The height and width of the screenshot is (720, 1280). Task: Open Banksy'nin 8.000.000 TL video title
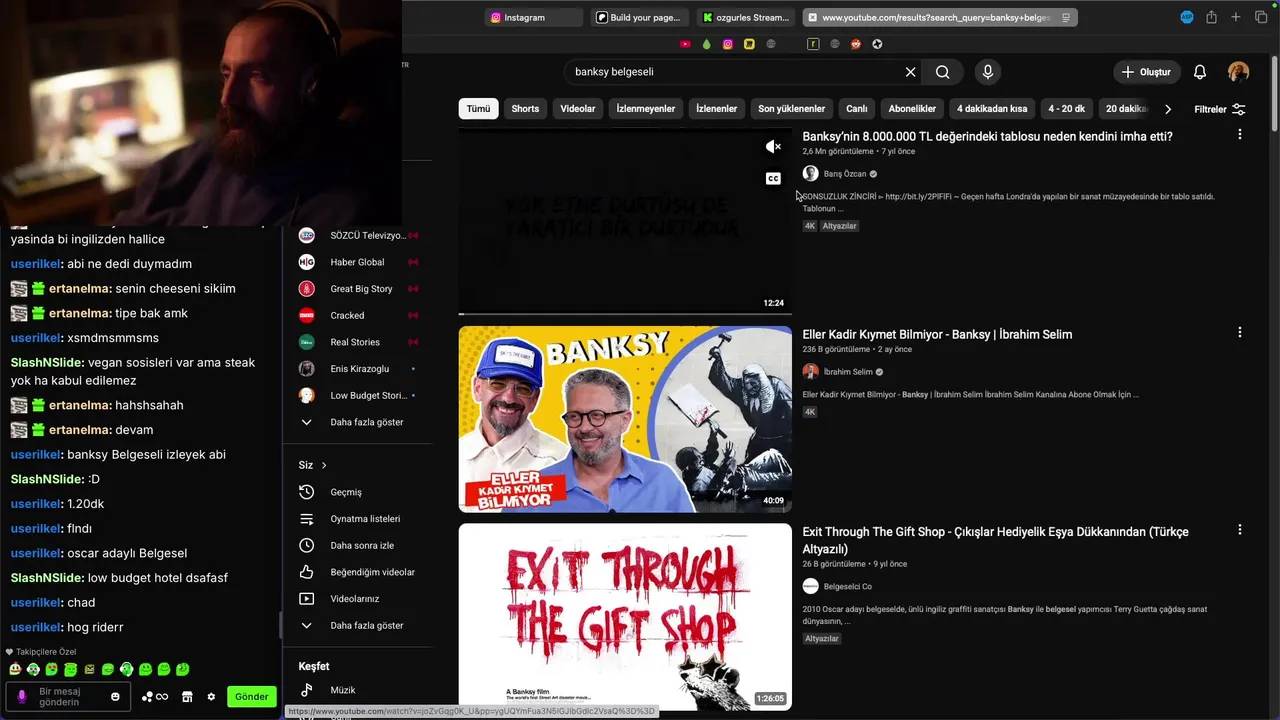(x=987, y=136)
